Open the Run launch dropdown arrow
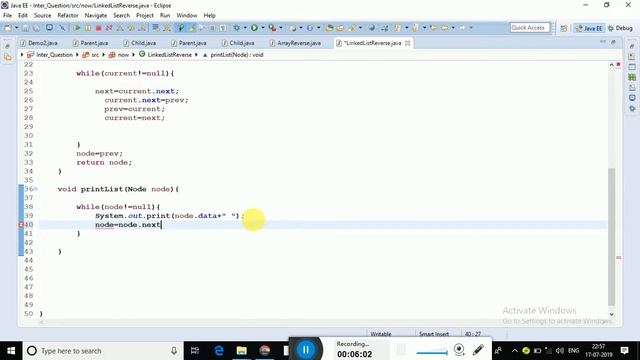The width and height of the screenshot is (640, 360). coord(263,28)
